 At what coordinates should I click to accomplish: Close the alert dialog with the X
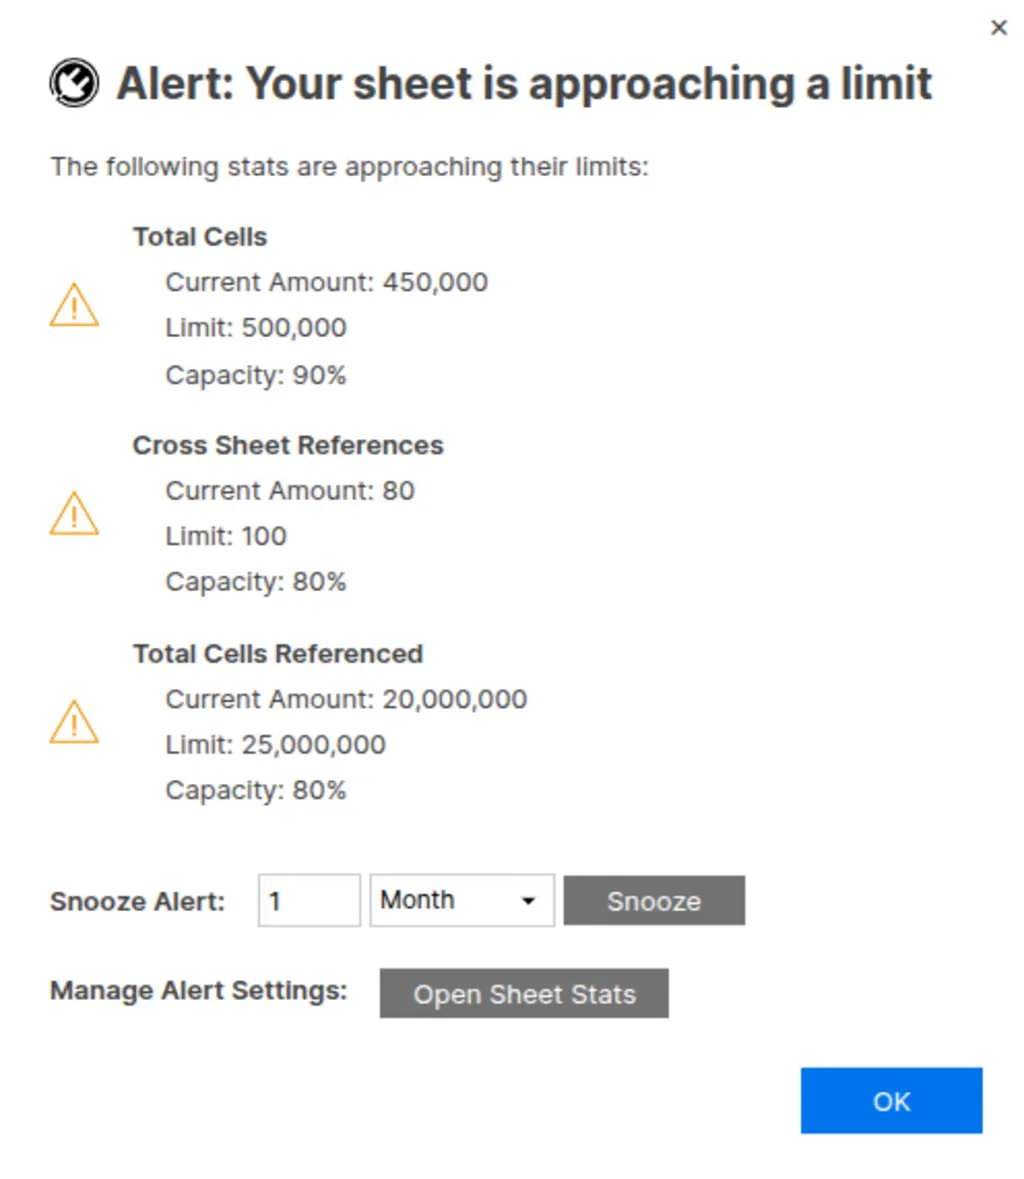click(x=998, y=28)
